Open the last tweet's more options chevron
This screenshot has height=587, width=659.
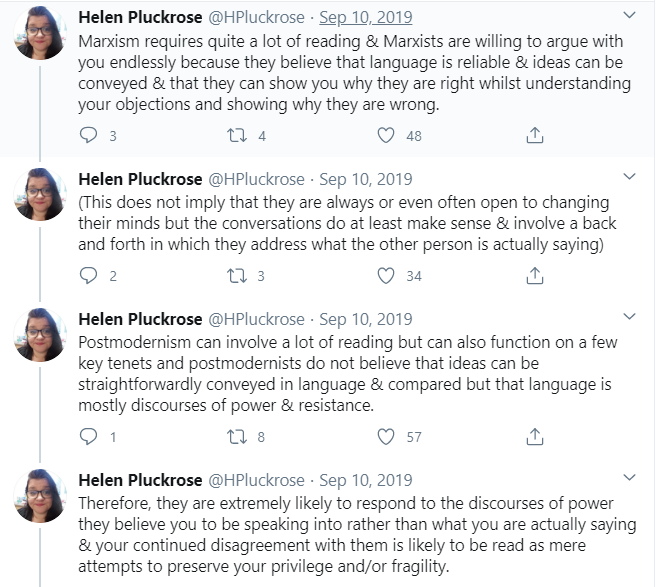click(628, 479)
